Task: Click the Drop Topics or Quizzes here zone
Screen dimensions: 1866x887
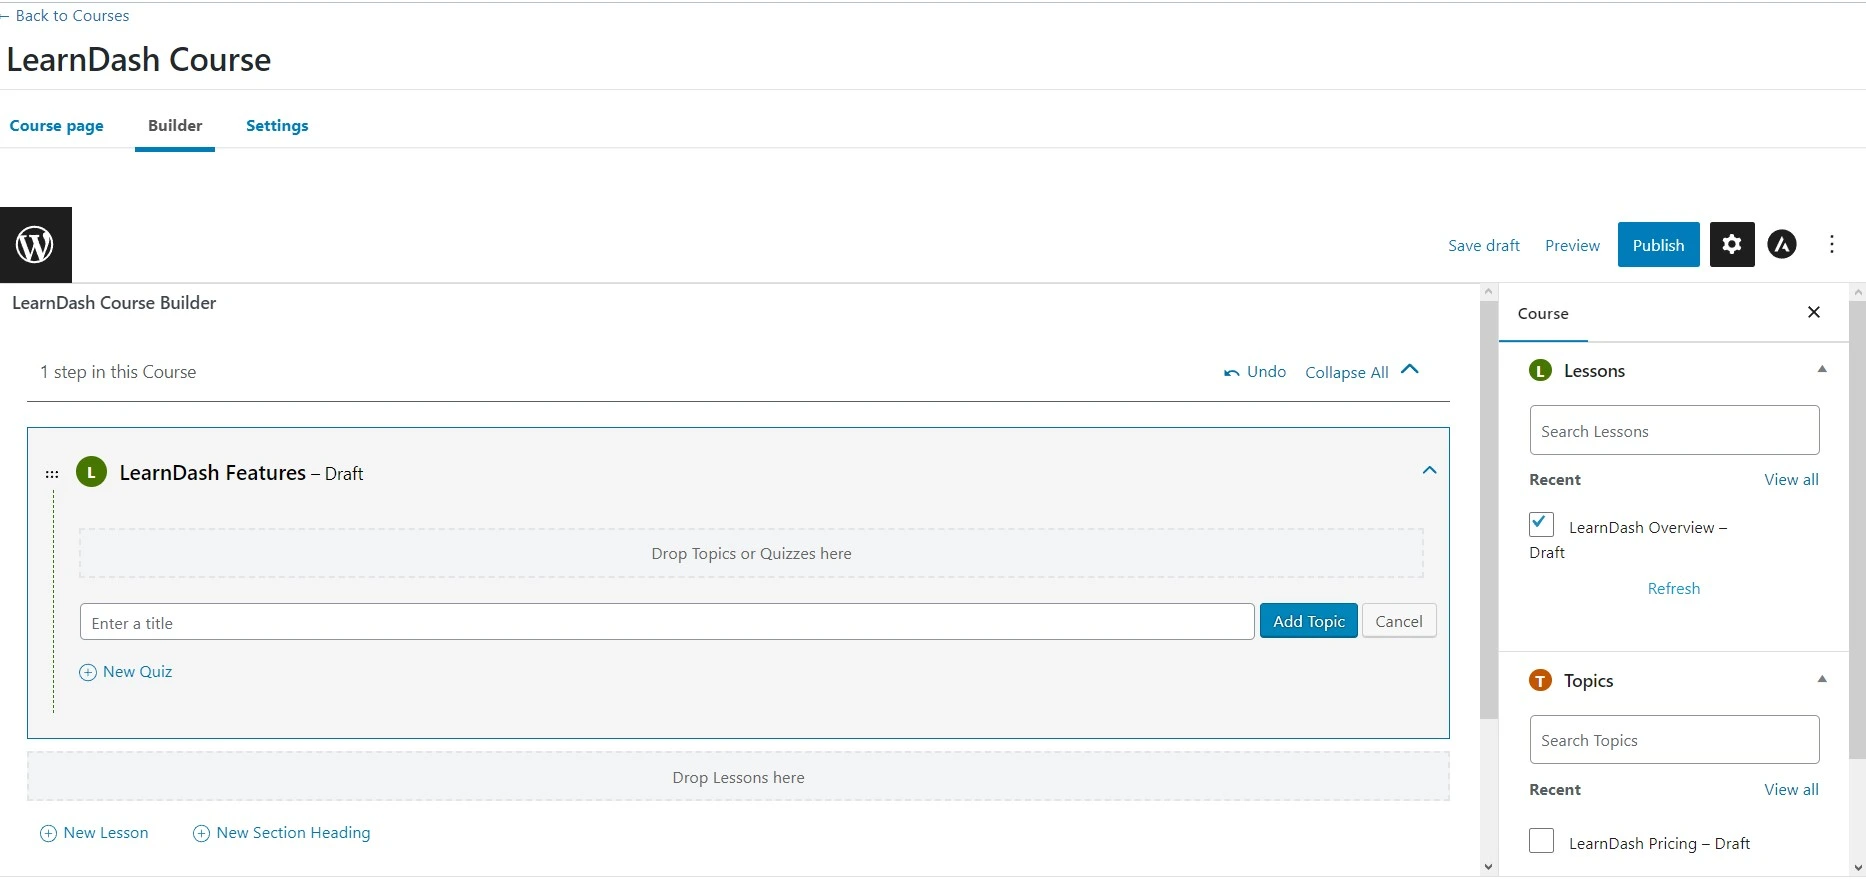Action: 751,553
